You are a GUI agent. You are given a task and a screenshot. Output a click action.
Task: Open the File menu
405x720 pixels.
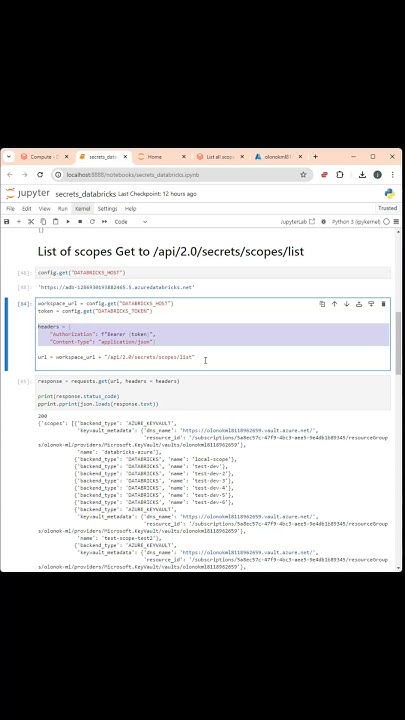point(11,208)
